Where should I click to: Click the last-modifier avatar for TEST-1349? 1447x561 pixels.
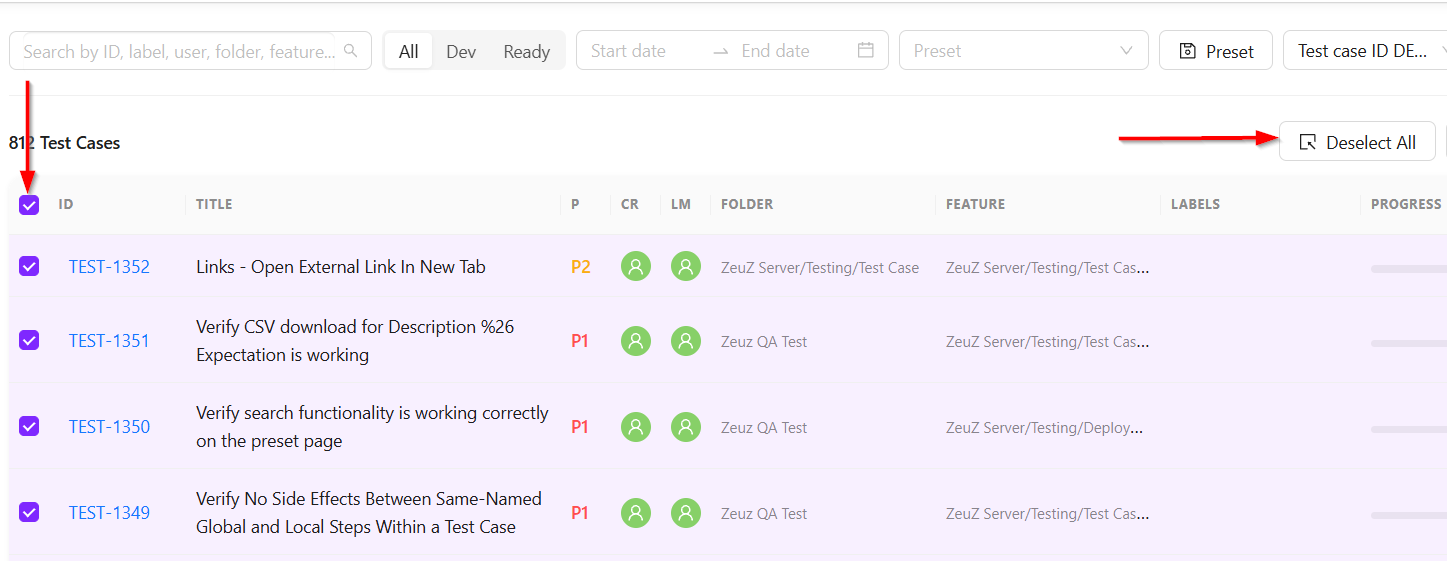686,513
